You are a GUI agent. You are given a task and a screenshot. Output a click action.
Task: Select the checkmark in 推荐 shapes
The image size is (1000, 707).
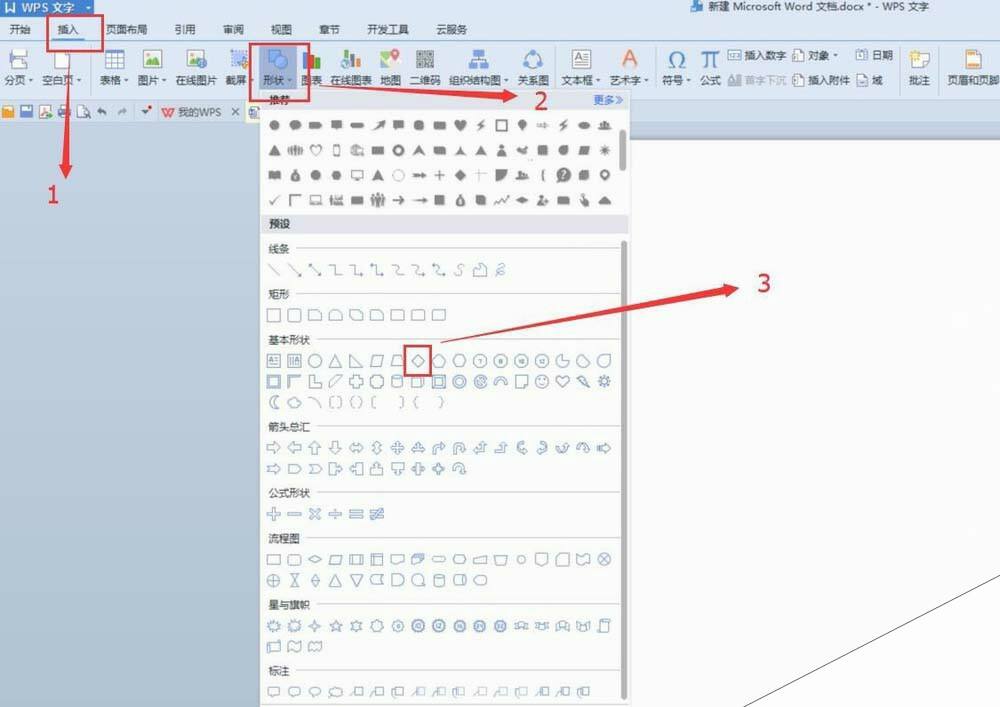(274, 200)
